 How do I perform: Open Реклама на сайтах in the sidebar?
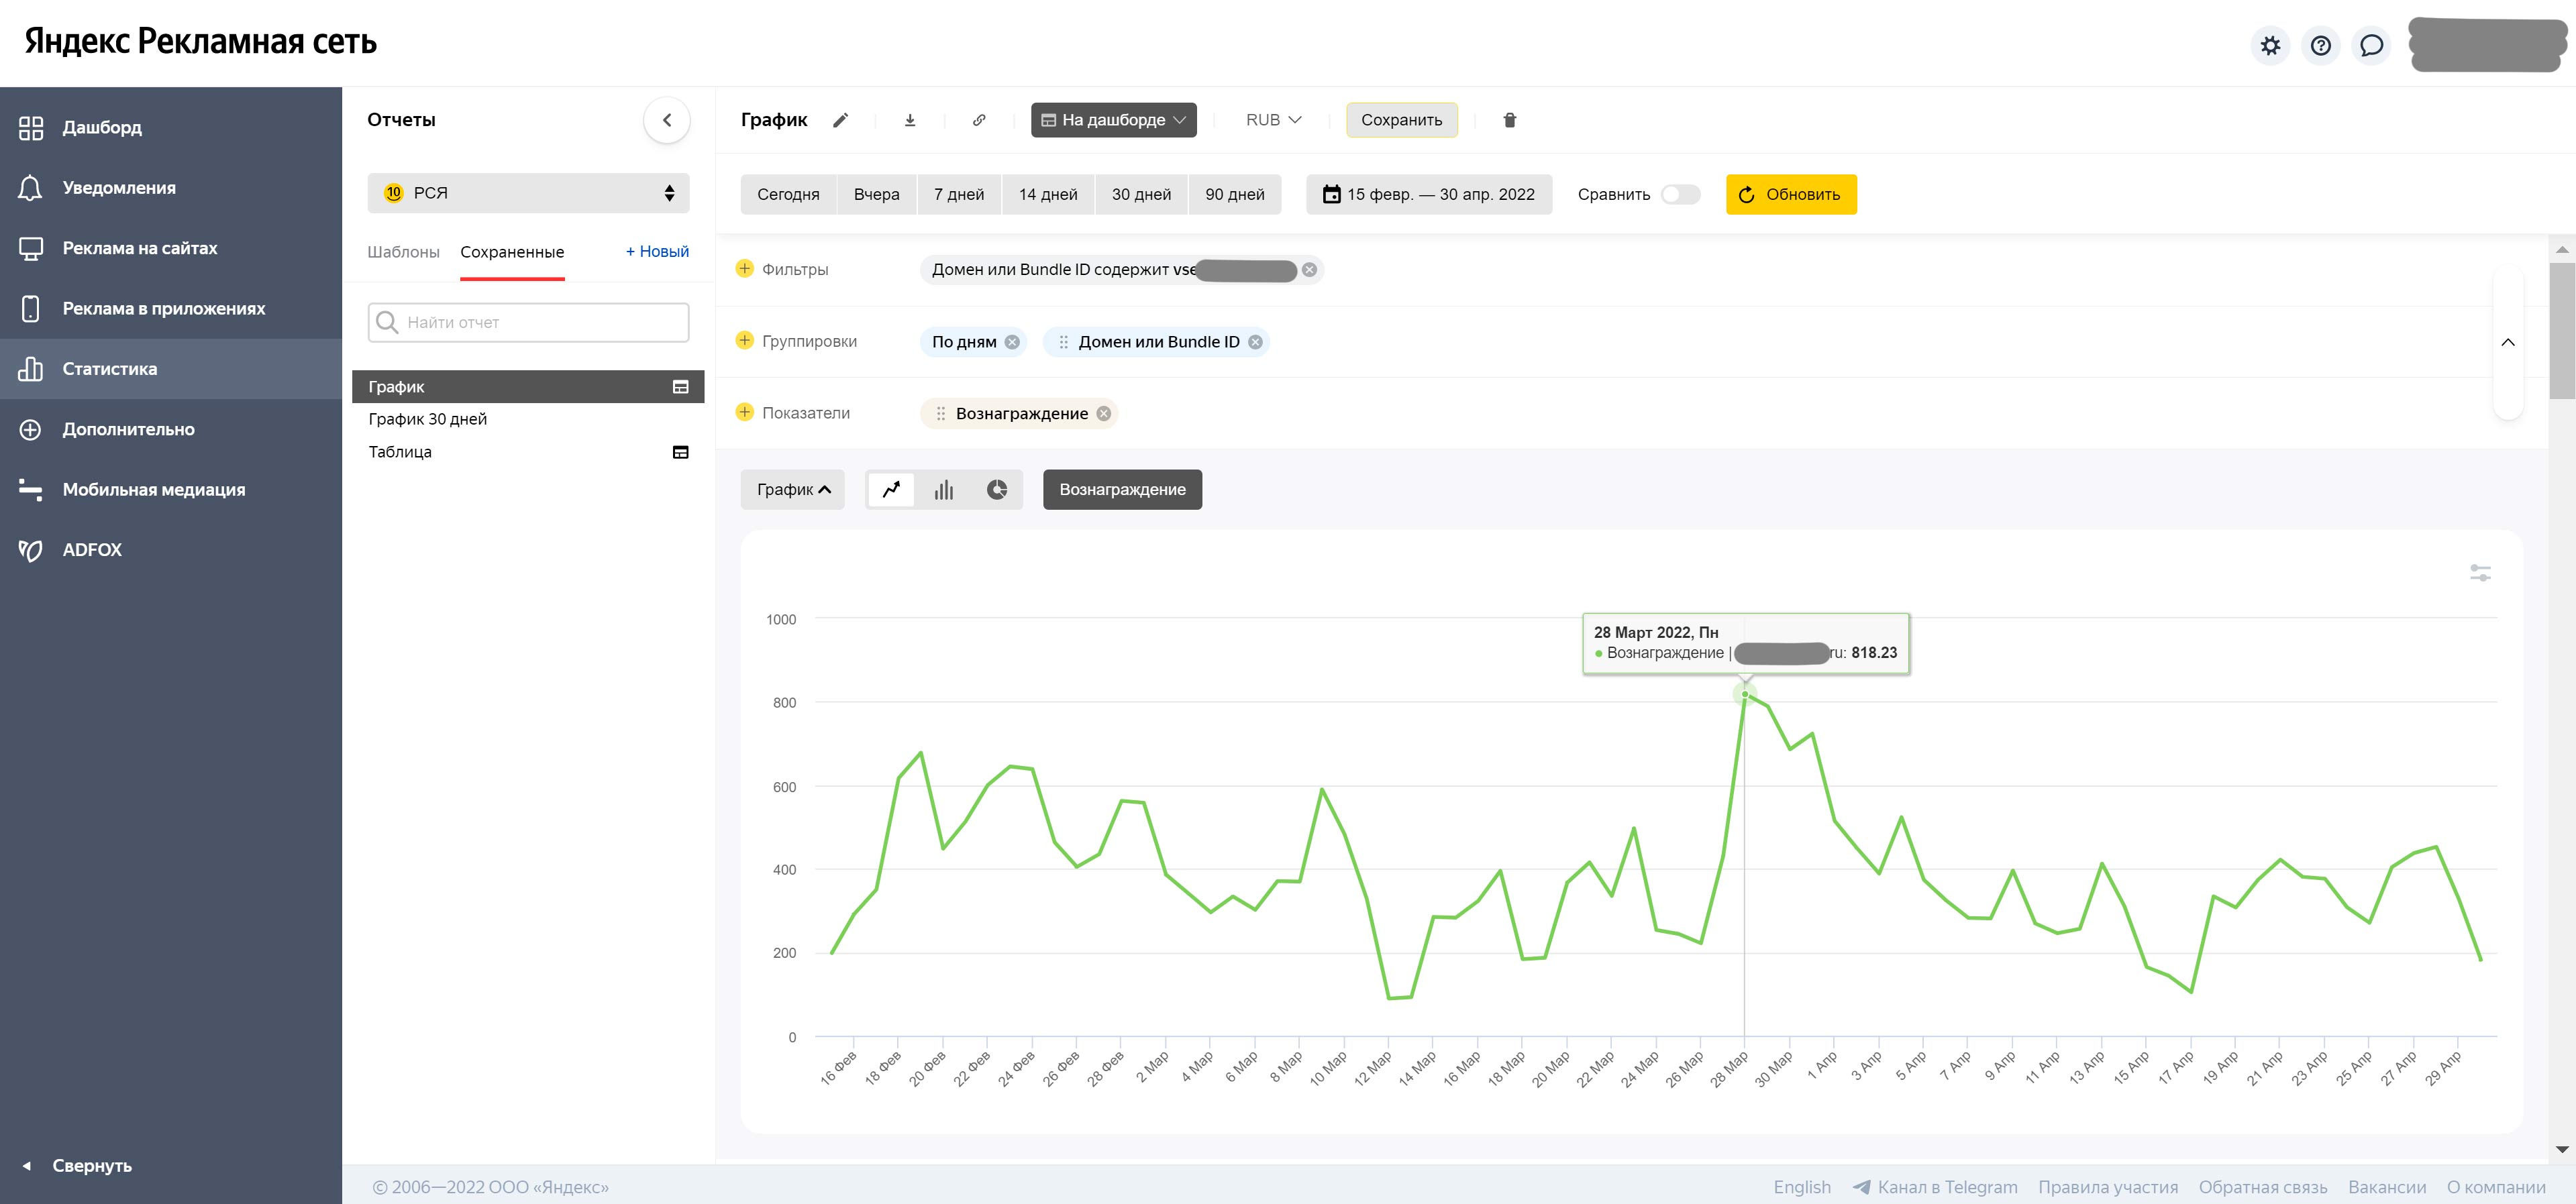(140, 248)
